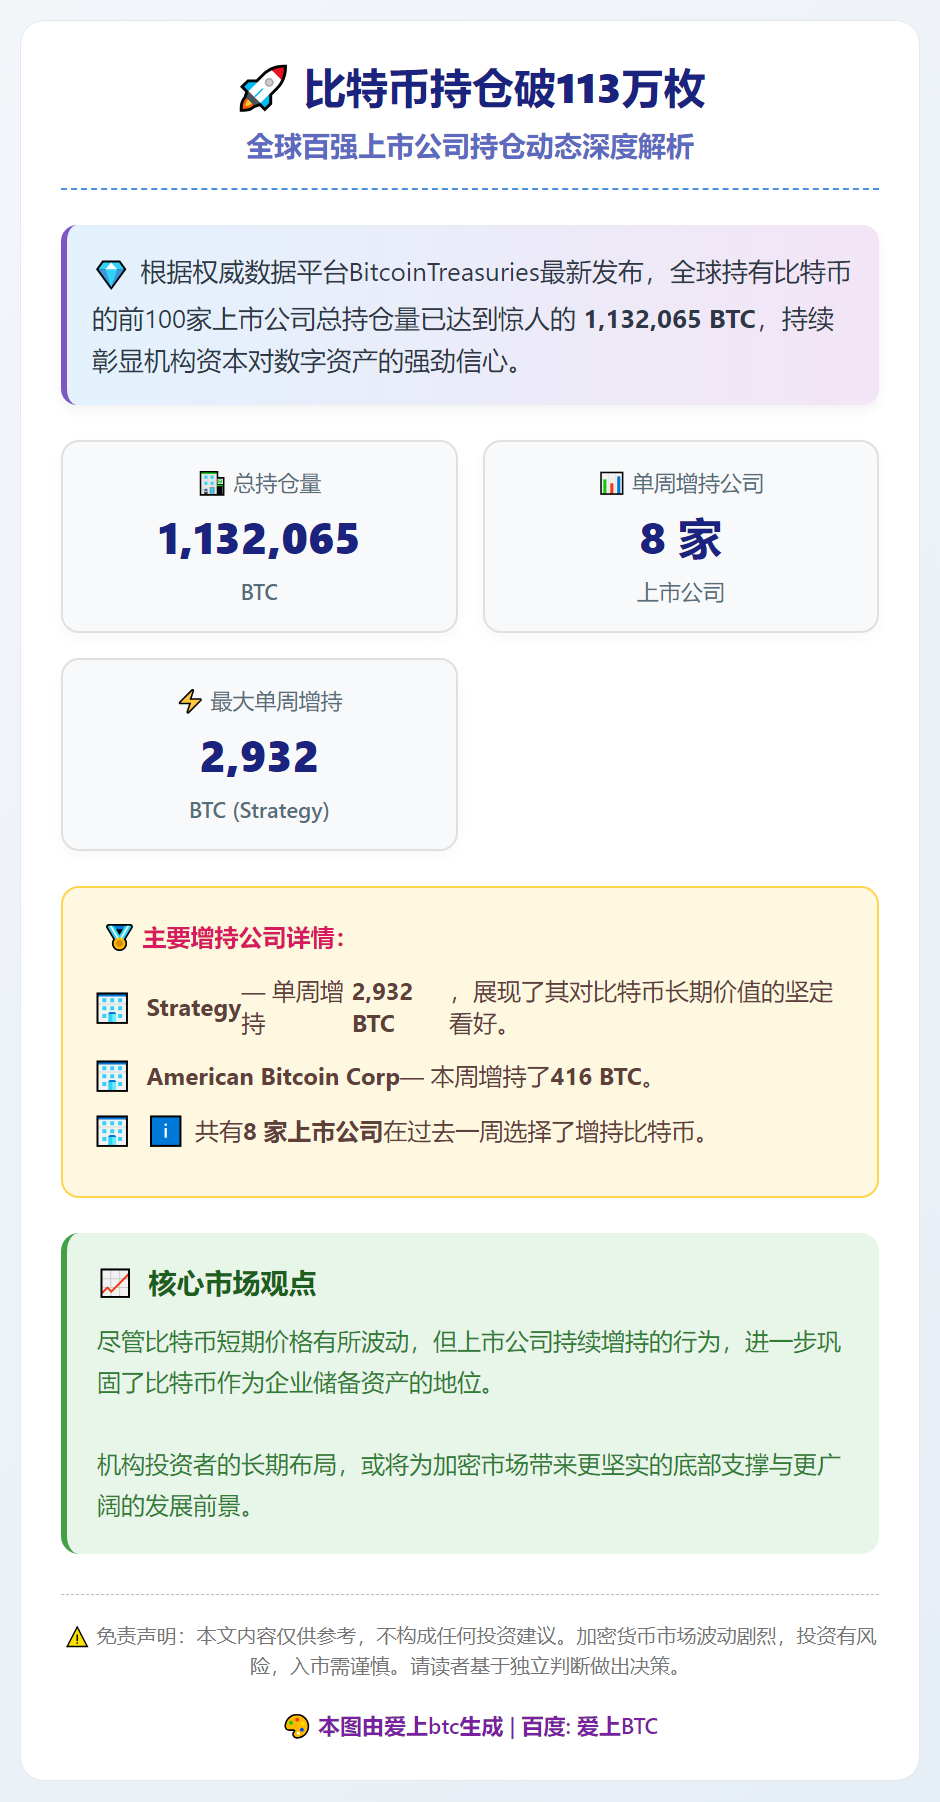940x1802 pixels.
Task: Click the 主要增持公司详情 heading
Action: pyautogui.click(x=243, y=938)
